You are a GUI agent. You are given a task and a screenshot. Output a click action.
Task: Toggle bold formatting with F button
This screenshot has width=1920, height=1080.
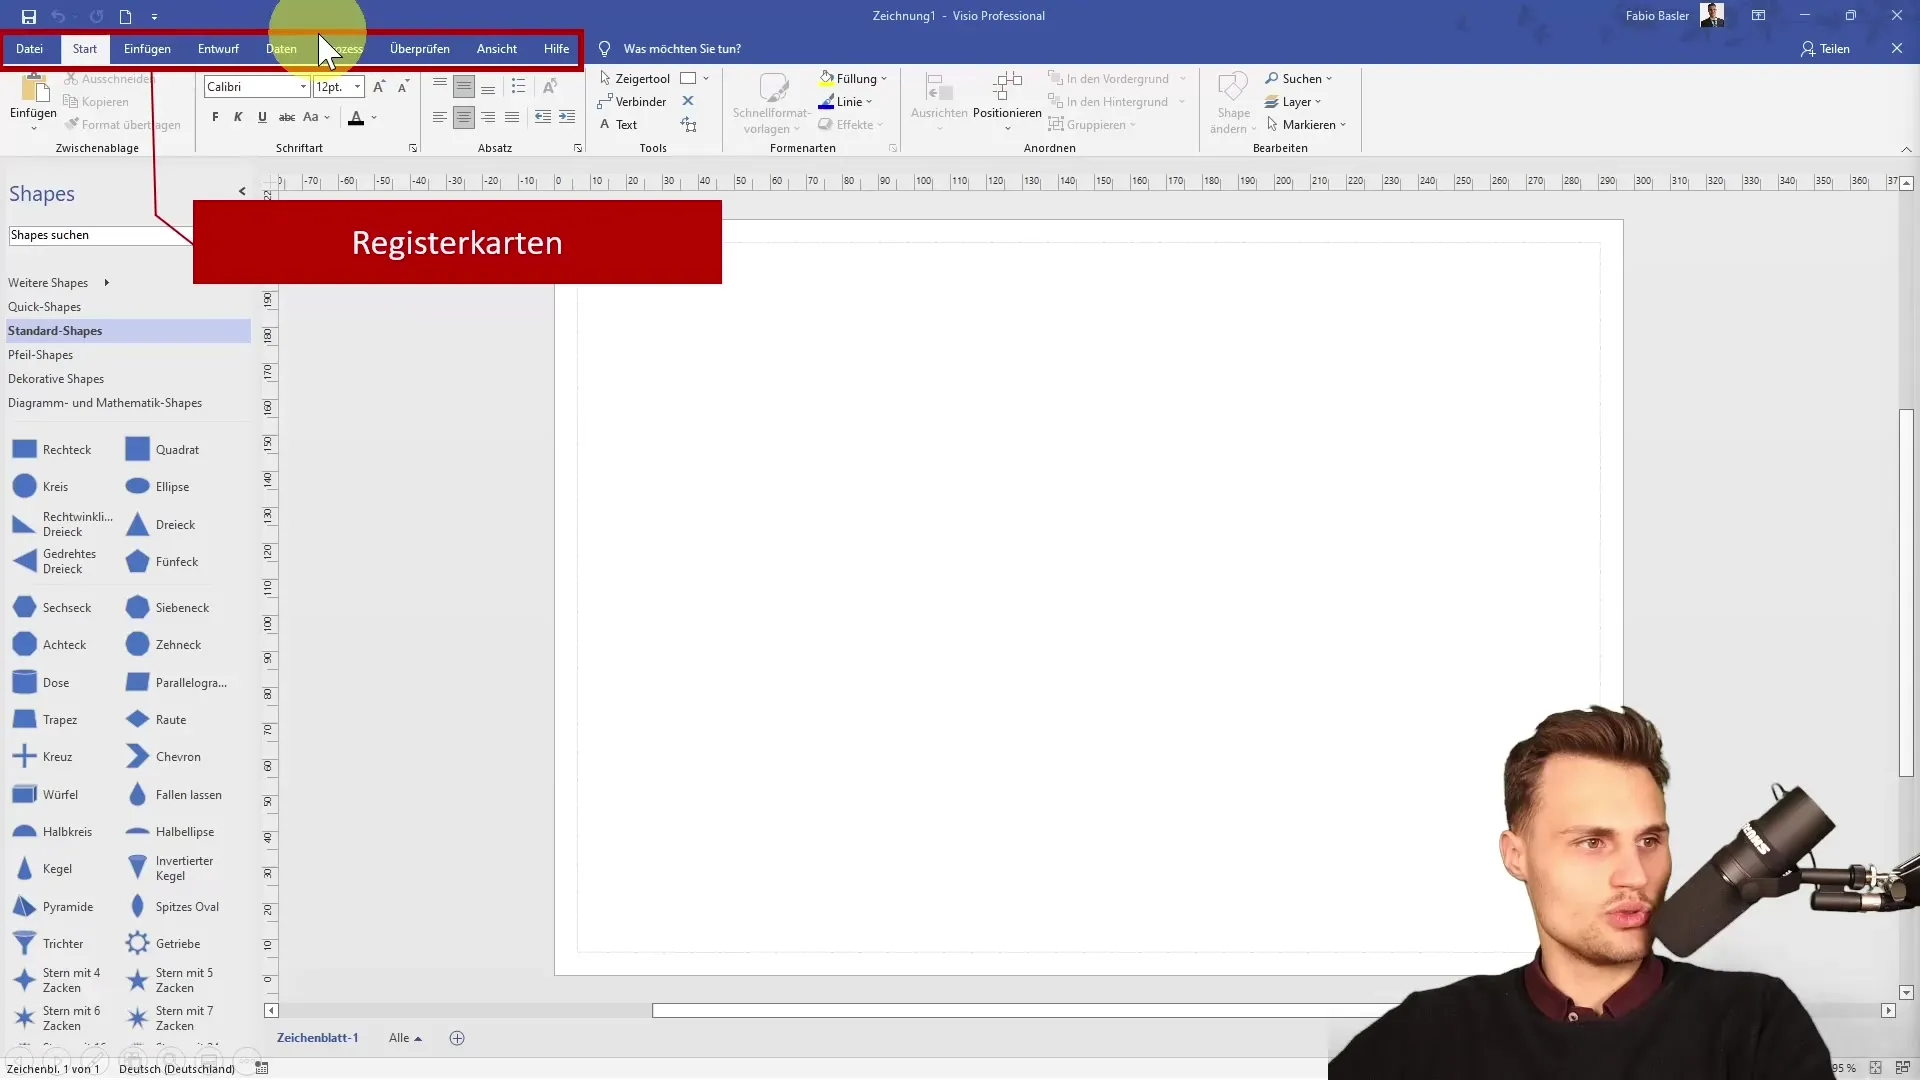215,117
